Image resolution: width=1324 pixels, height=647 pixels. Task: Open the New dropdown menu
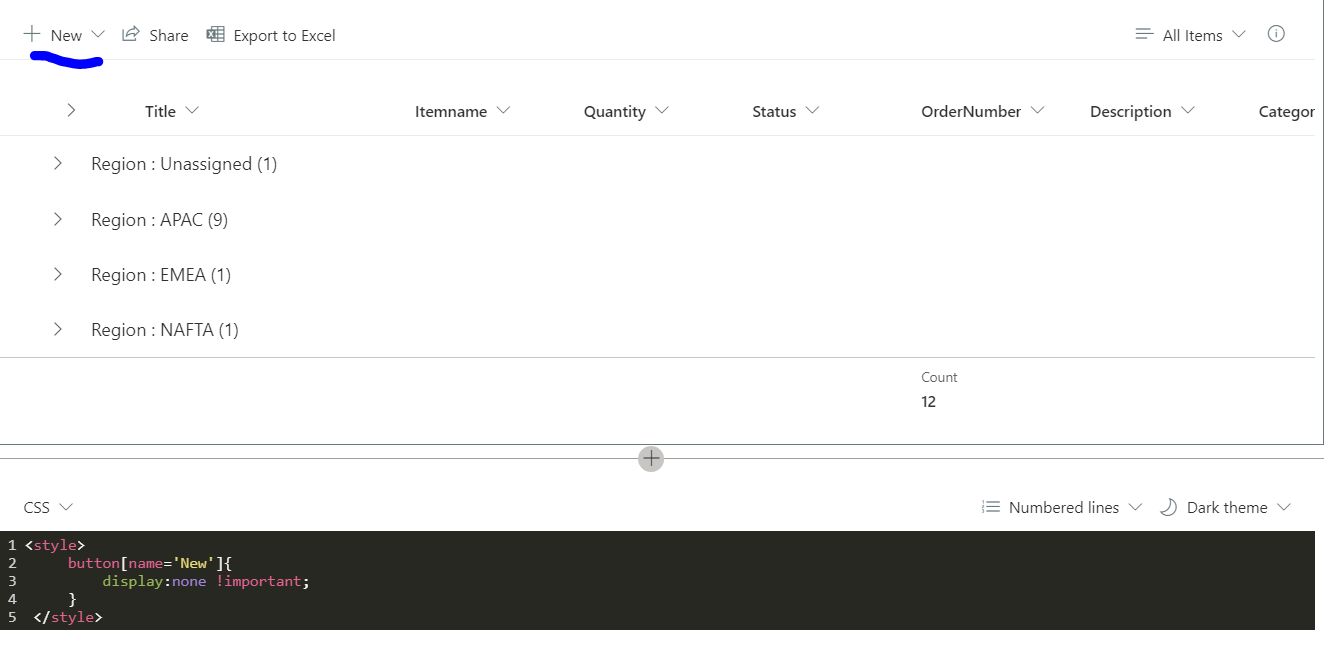point(97,34)
